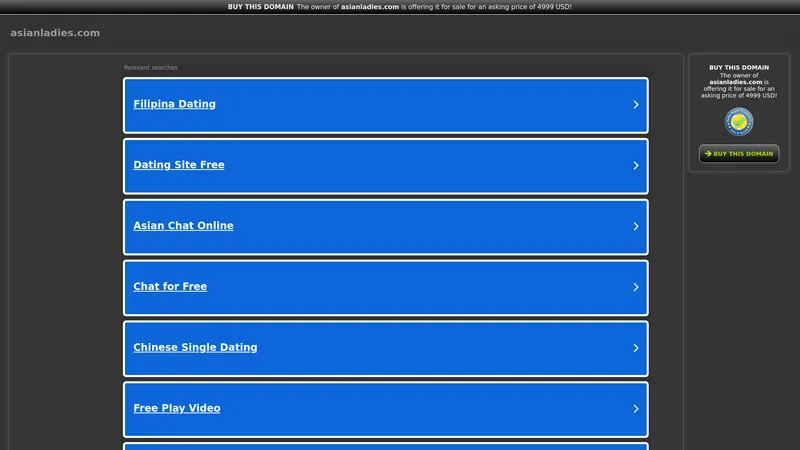Screen dimensions: 800x450
Task: Visit the Chinese Single Dating link
Action: point(195,348)
